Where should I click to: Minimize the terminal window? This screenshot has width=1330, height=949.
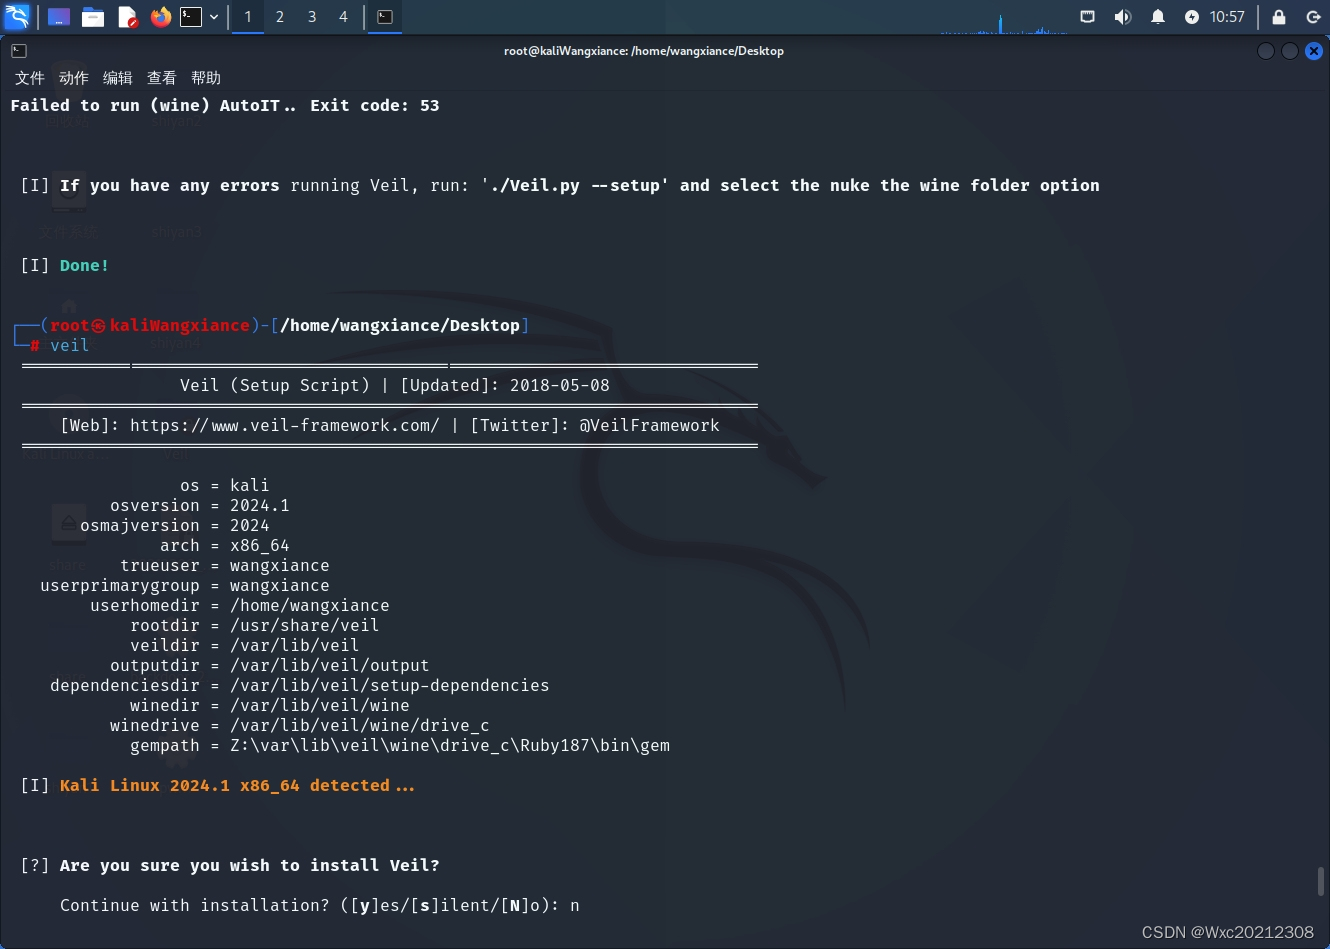coord(1266,51)
